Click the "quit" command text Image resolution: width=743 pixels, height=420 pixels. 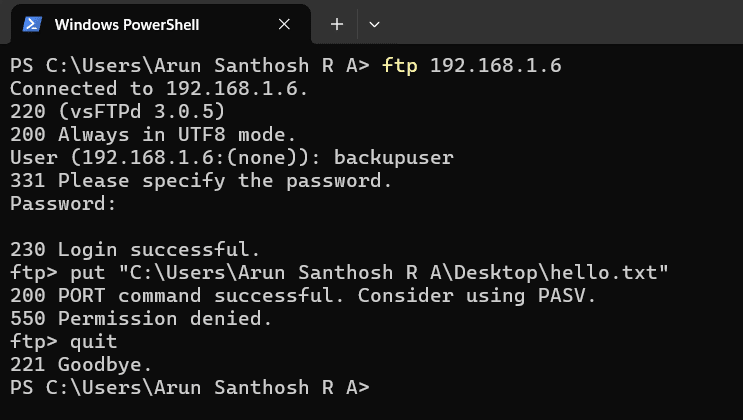pyautogui.click(x=93, y=342)
